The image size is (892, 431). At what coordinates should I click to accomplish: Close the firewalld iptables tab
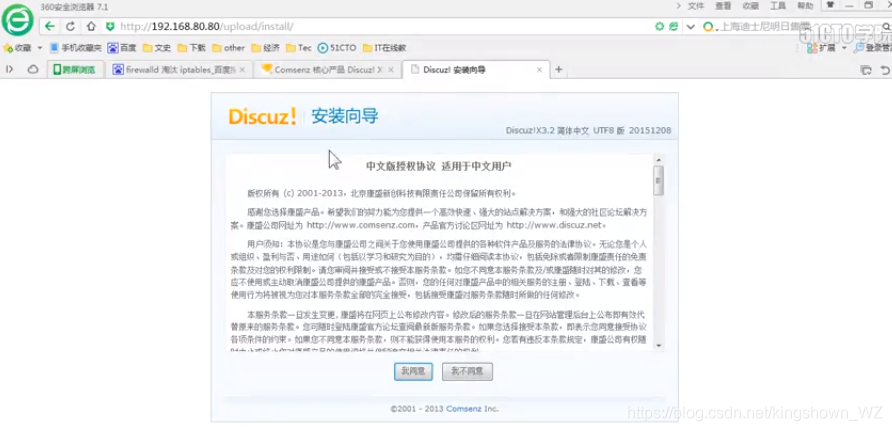click(x=242, y=70)
